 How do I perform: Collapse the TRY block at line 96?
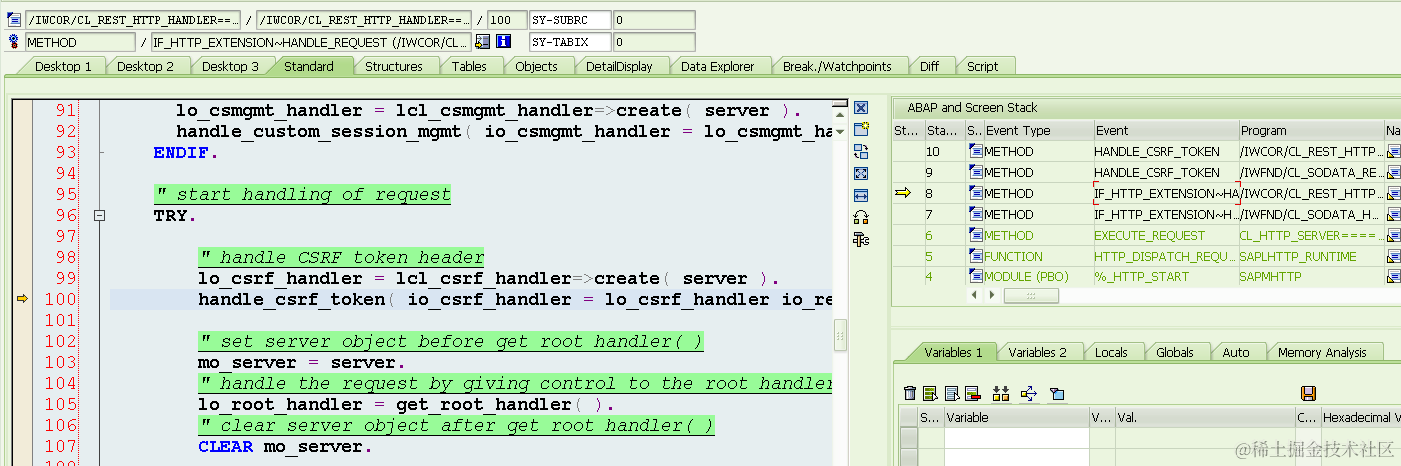coord(99,215)
